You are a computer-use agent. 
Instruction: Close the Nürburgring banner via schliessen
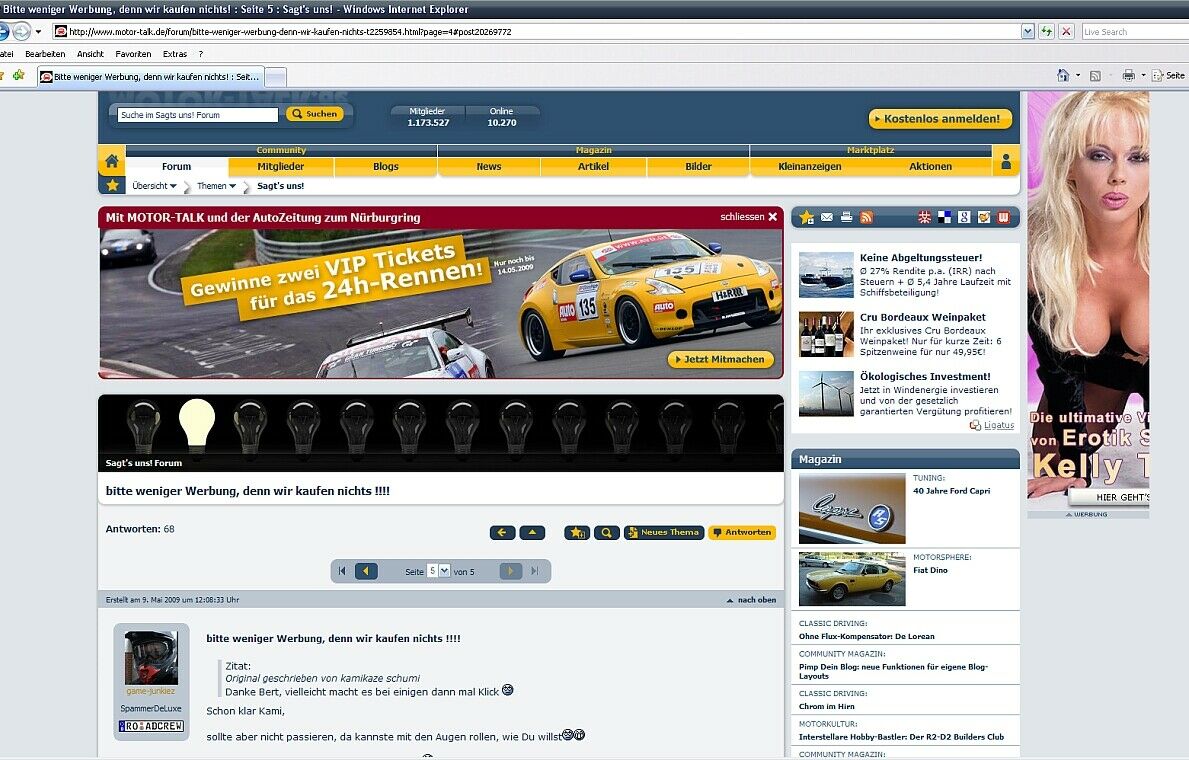(x=748, y=217)
